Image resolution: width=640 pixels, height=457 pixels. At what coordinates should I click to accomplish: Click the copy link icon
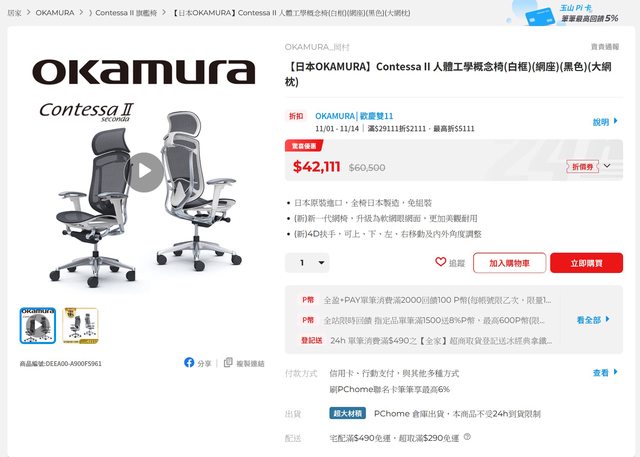coord(228,362)
